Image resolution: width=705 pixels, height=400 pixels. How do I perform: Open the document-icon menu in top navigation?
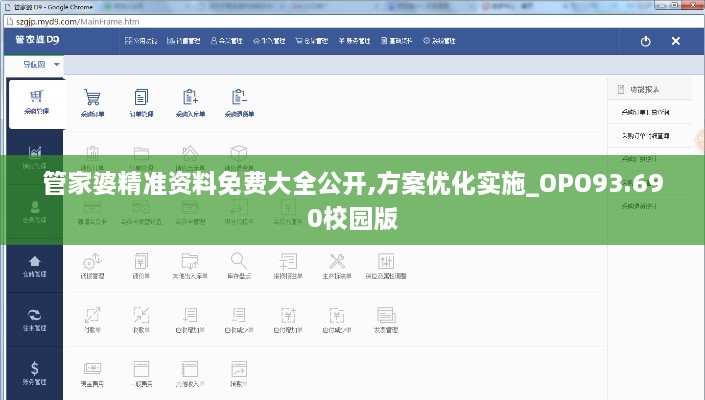click(396, 41)
